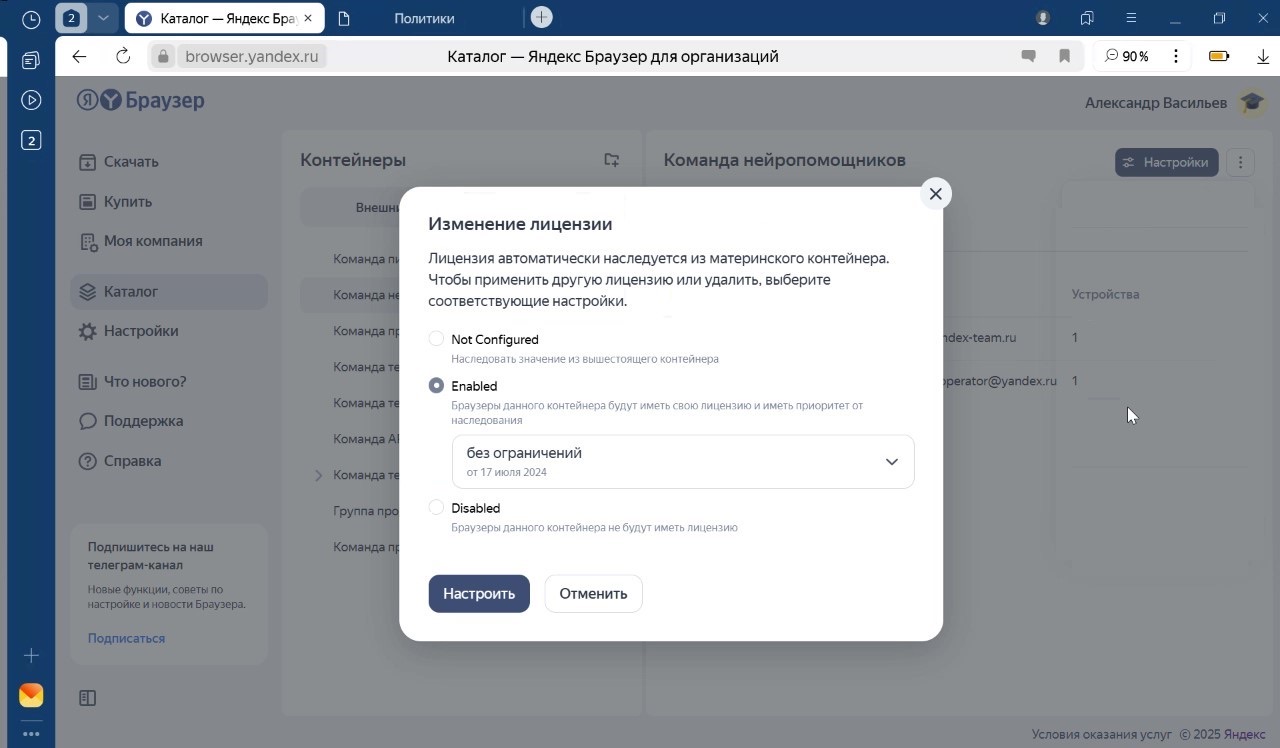Open the page reviews speech bubble icon
The height and width of the screenshot is (748, 1280).
coord(1028,56)
